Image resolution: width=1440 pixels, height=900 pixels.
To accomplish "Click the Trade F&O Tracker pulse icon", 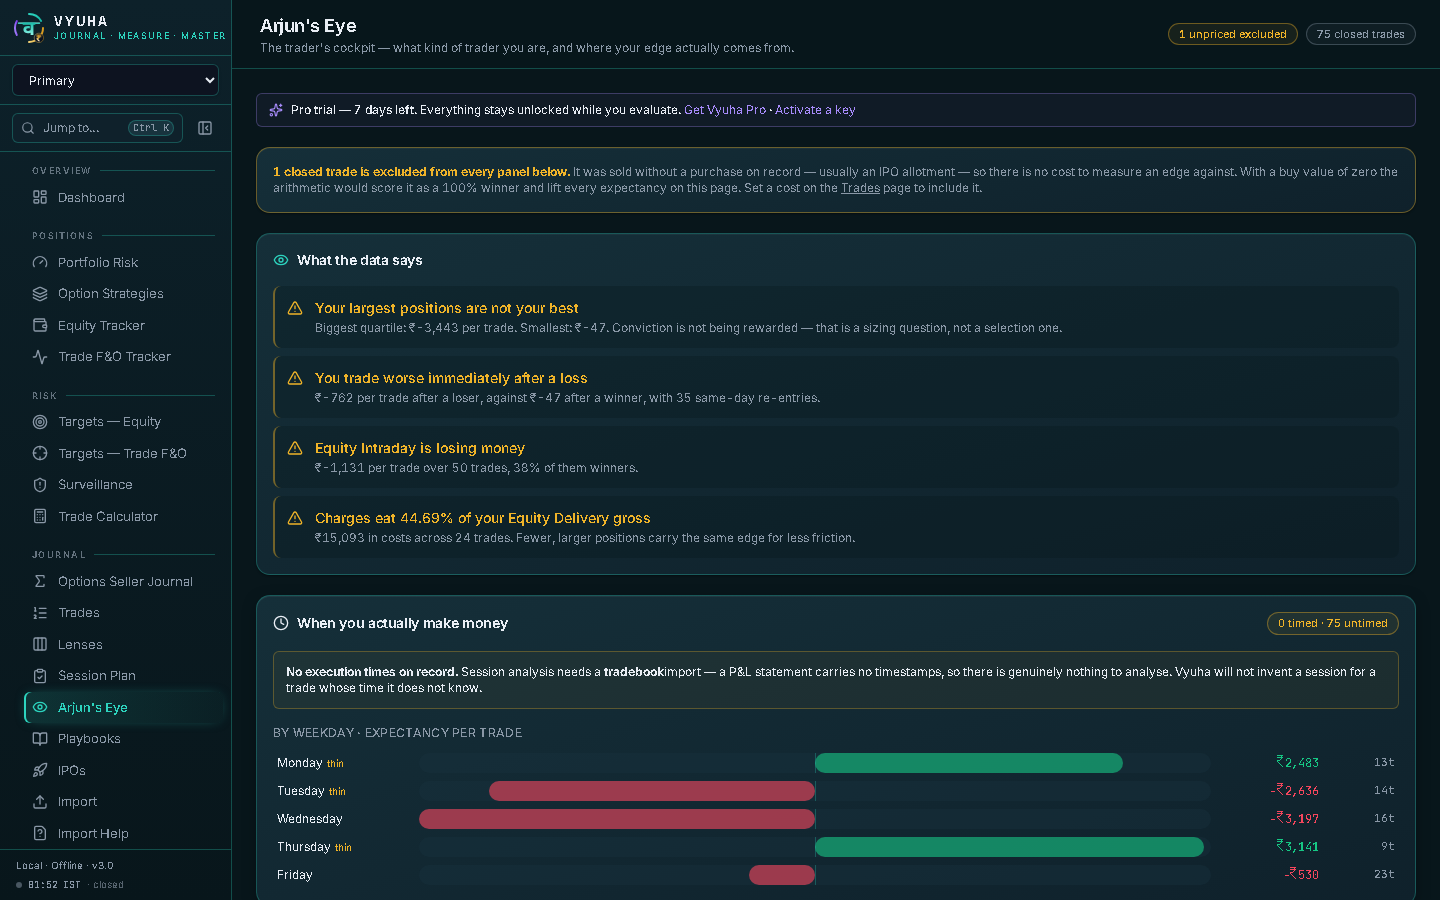I will pyautogui.click(x=40, y=357).
